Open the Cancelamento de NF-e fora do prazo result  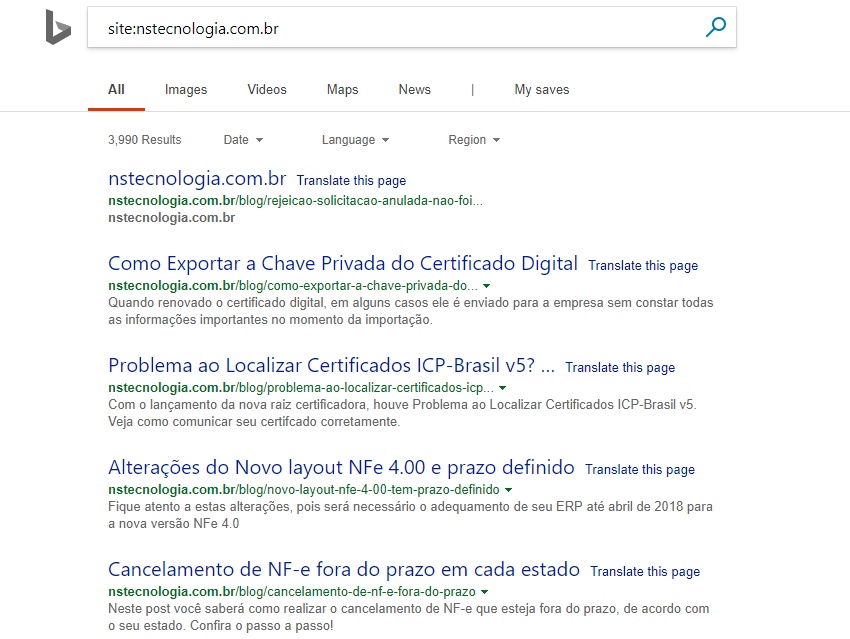pyautogui.click(x=344, y=569)
